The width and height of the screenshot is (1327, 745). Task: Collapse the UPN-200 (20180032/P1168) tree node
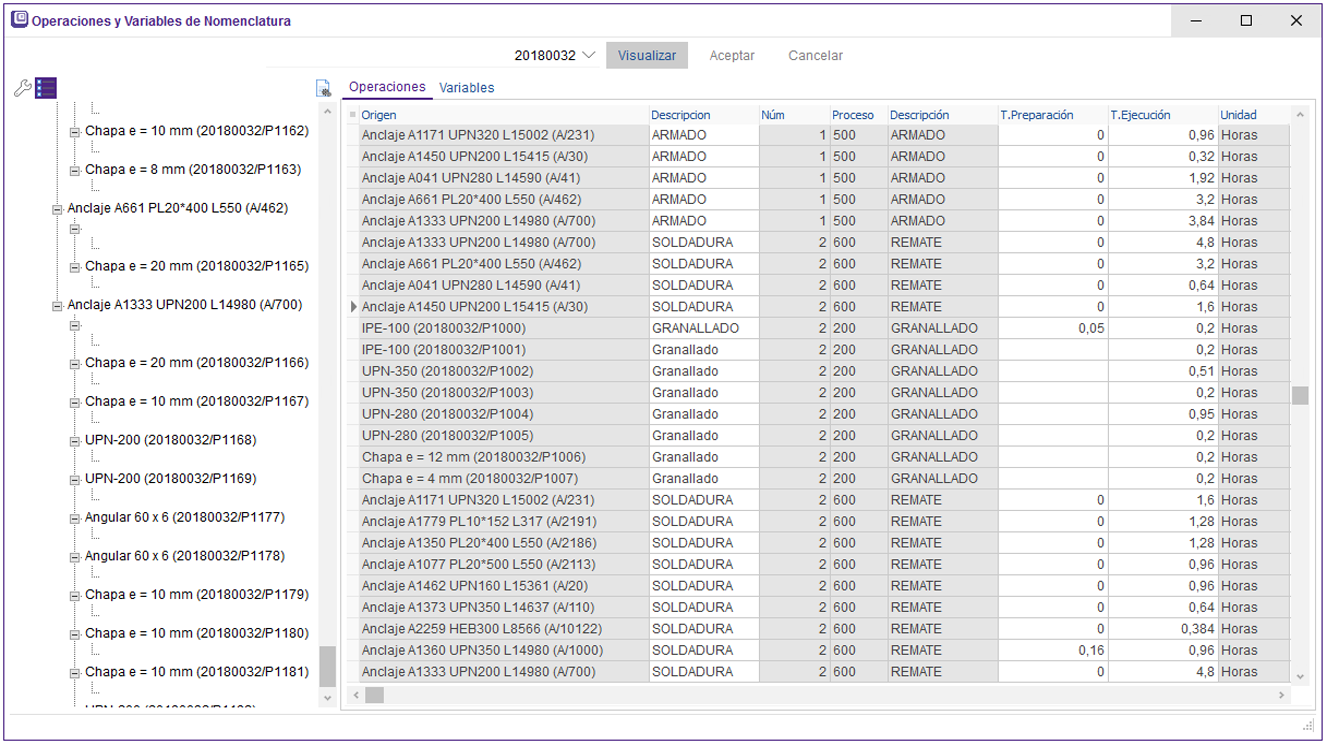(x=74, y=441)
